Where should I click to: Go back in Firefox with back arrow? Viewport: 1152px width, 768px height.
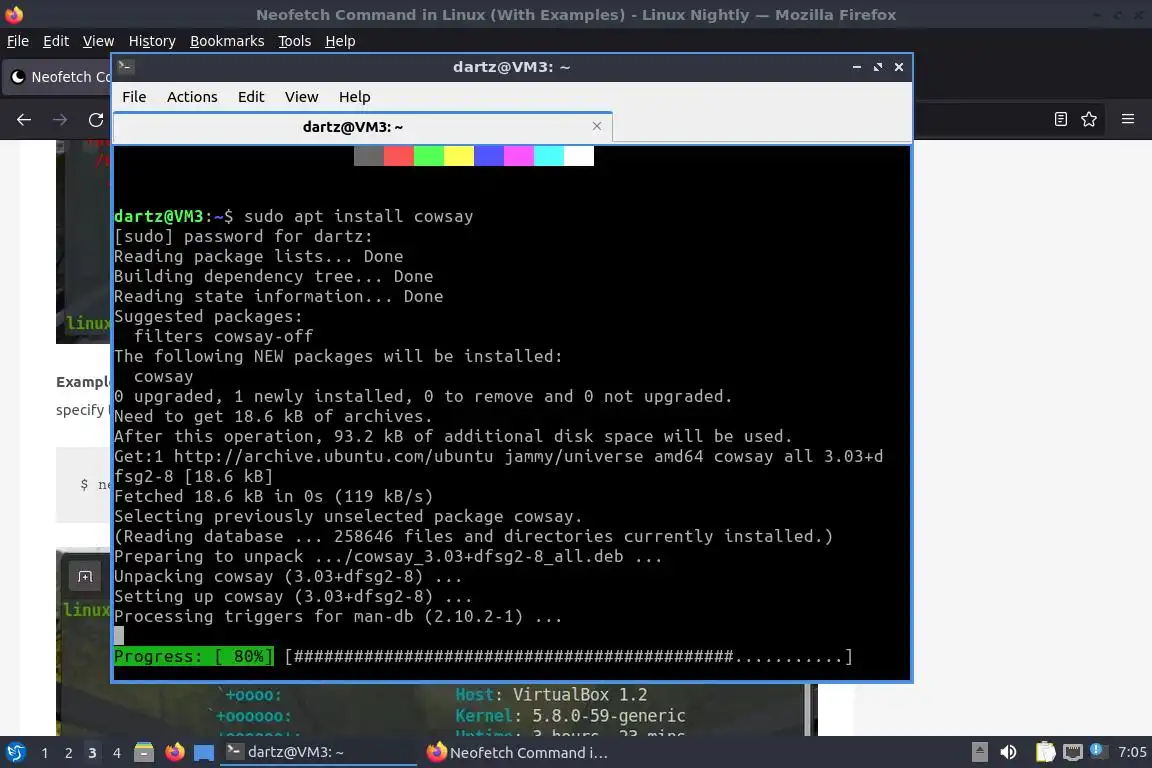[x=24, y=119]
